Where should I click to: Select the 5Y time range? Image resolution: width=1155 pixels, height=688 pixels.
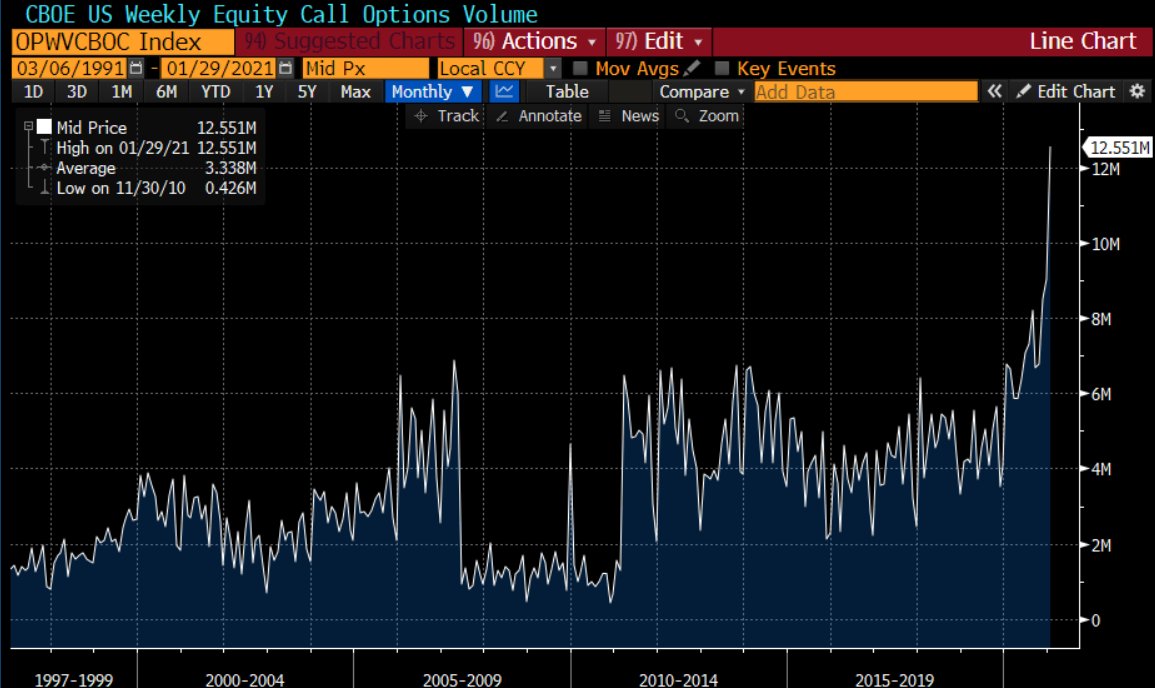pos(307,92)
